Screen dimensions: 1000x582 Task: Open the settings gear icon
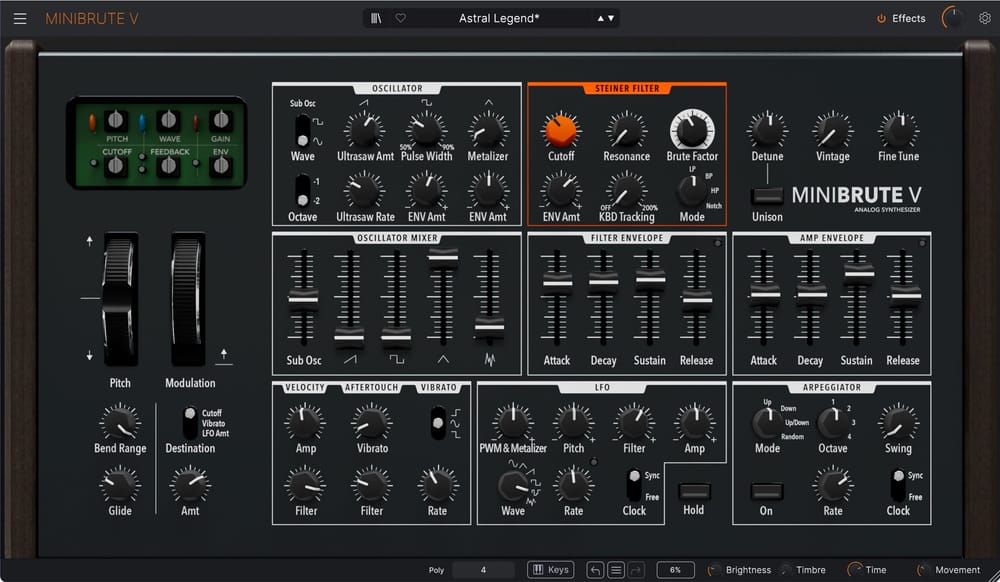pyautogui.click(x=985, y=18)
